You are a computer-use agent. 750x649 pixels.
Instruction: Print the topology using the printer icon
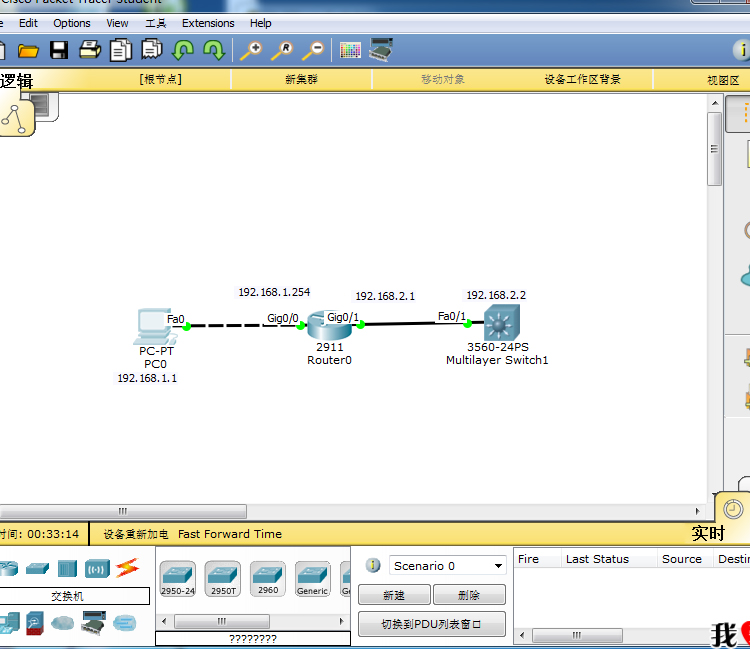point(90,50)
